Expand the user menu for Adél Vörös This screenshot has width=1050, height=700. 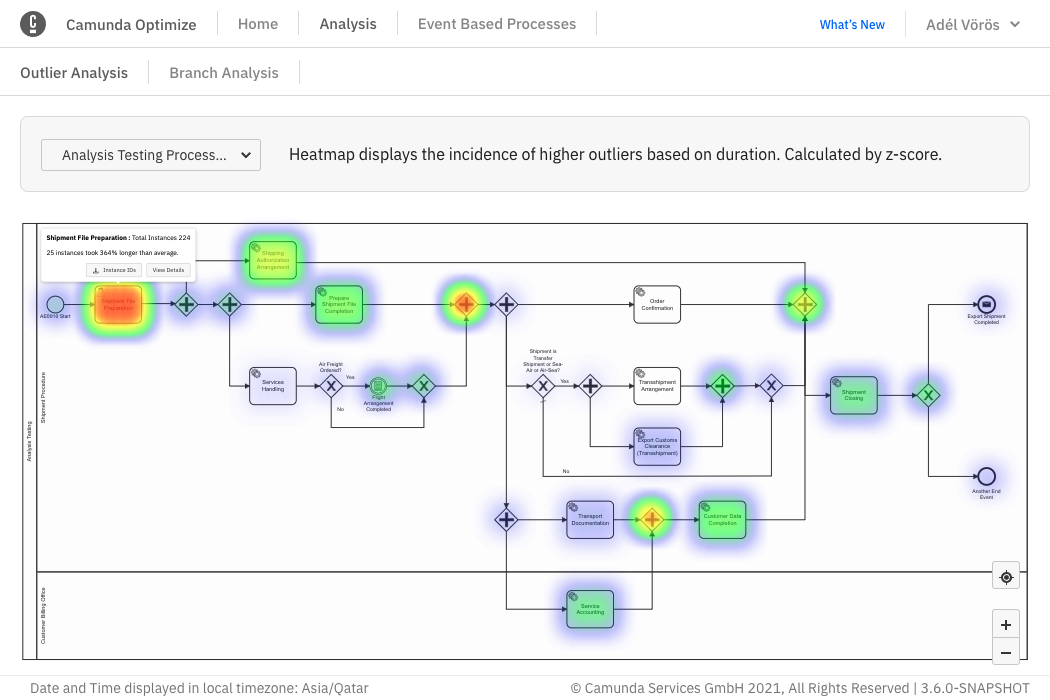click(x=971, y=23)
